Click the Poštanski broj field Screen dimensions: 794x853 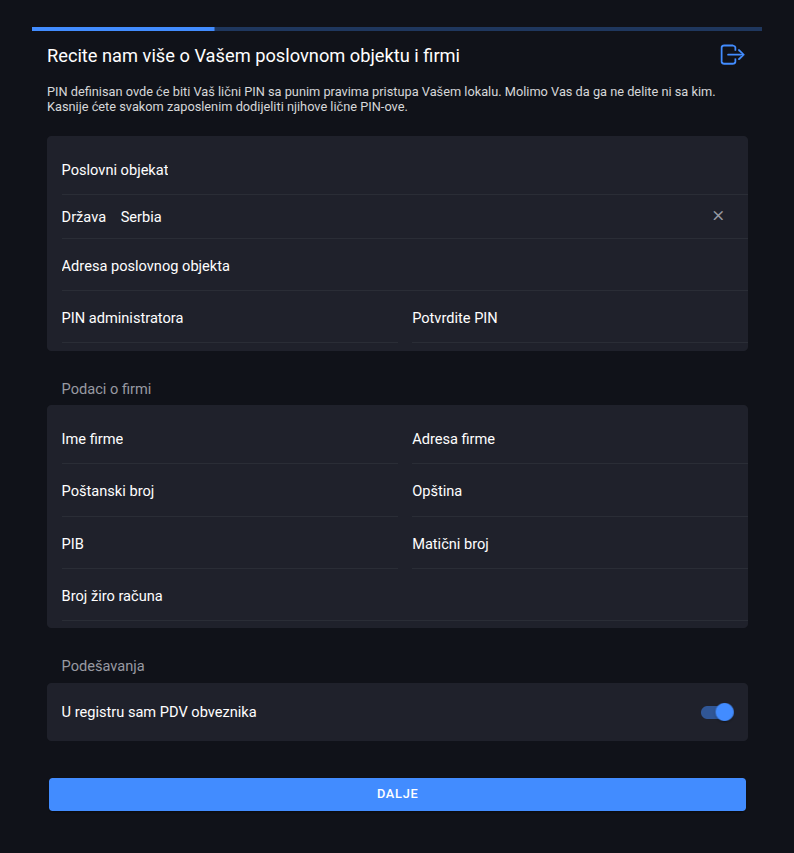pos(229,491)
